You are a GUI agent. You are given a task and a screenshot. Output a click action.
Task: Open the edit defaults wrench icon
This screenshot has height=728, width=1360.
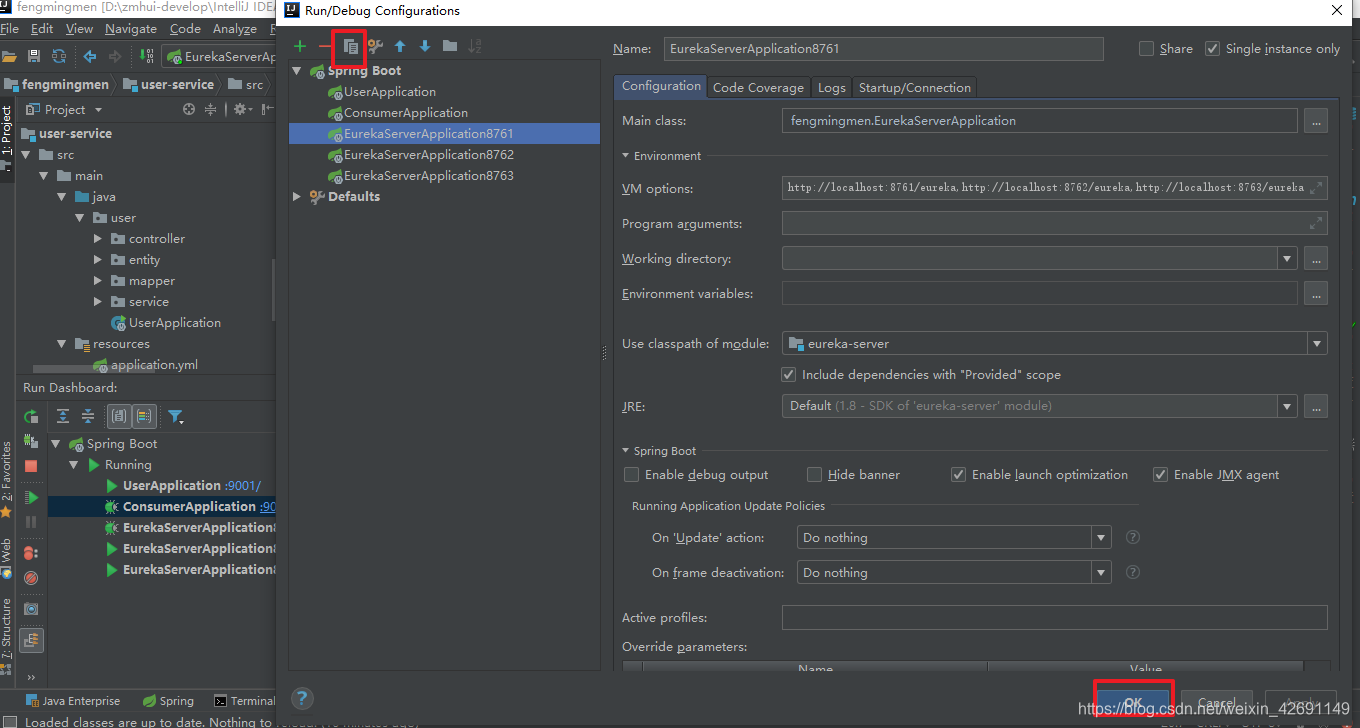coord(375,47)
